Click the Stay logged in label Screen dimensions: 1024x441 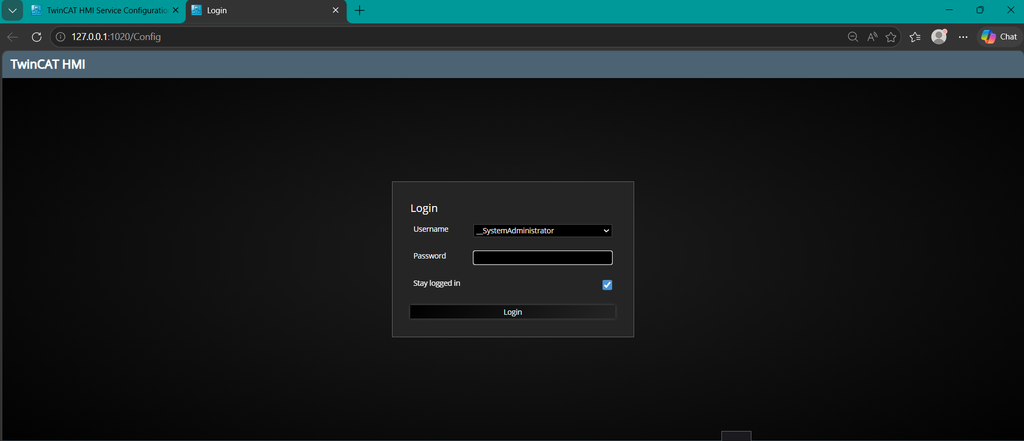[437, 284]
